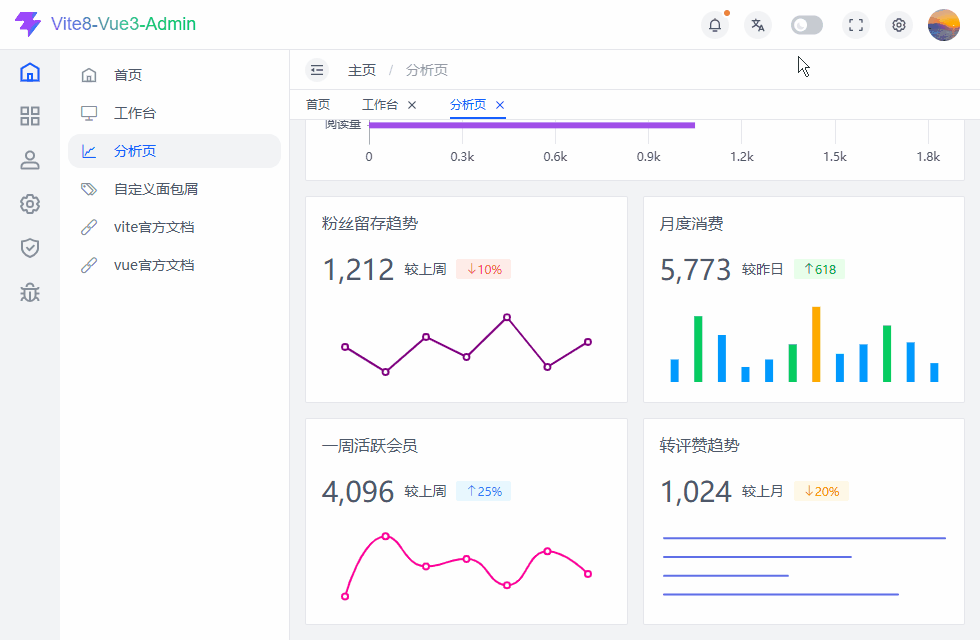Click the orange bar in 月度消费 chart
This screenshot has width=980, height=640.
click(x=816, y=344)
